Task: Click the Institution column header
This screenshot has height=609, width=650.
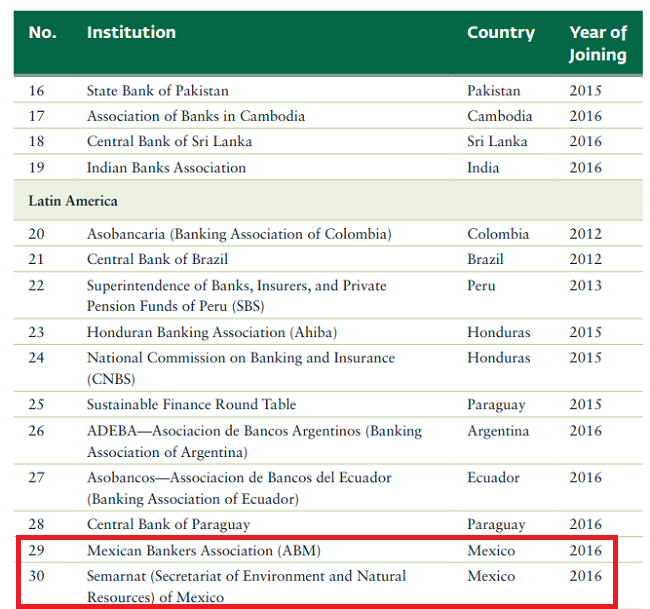Action: (131, 33)
